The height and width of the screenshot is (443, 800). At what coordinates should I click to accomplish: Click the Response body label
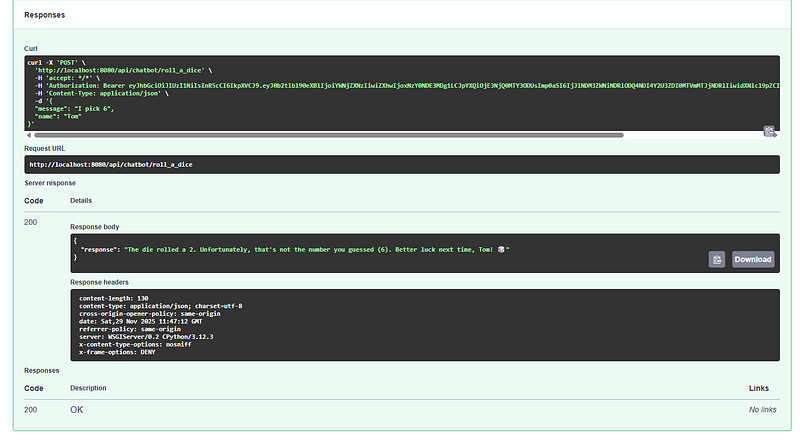[94, 227]
